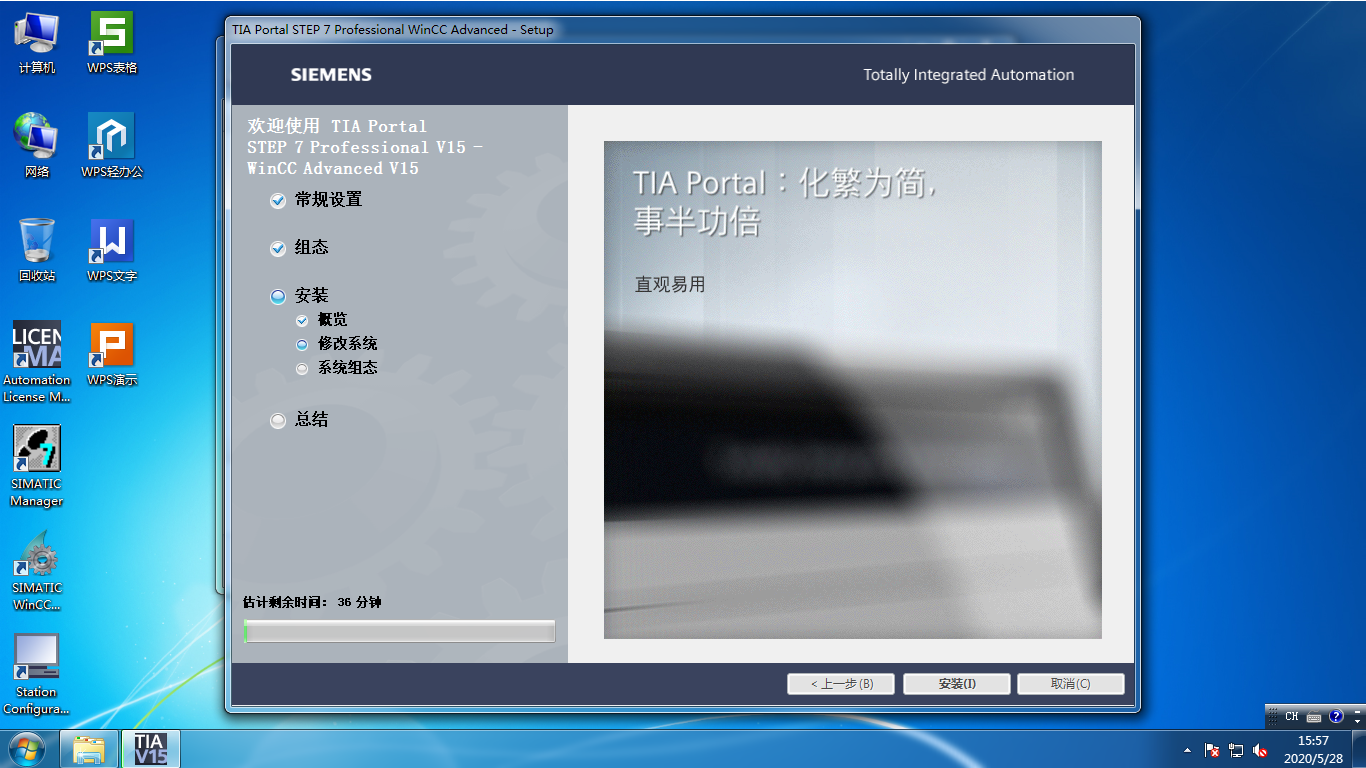Viewport: 1366px width, 768px height.
Task: Click the 安装(I) install button
Action: pyautogui.click(x=957, y=684)
